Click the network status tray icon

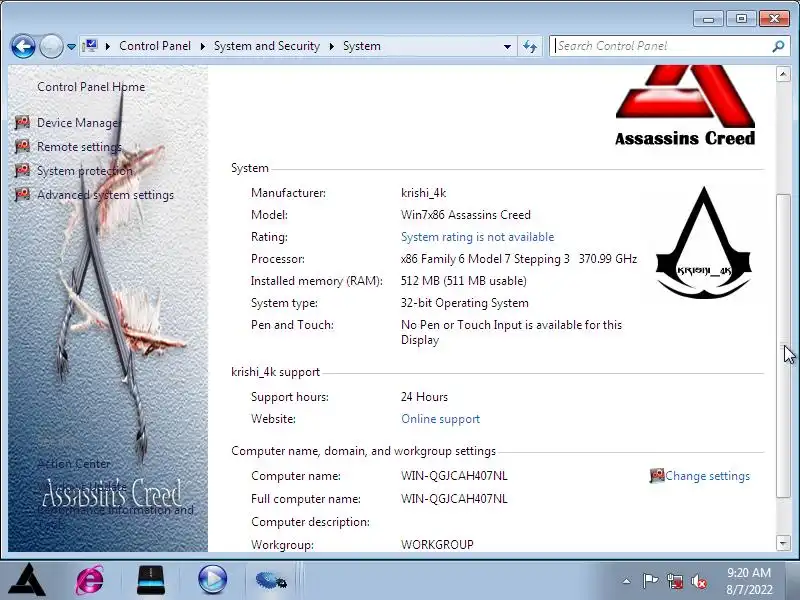[x=674, y=581]
